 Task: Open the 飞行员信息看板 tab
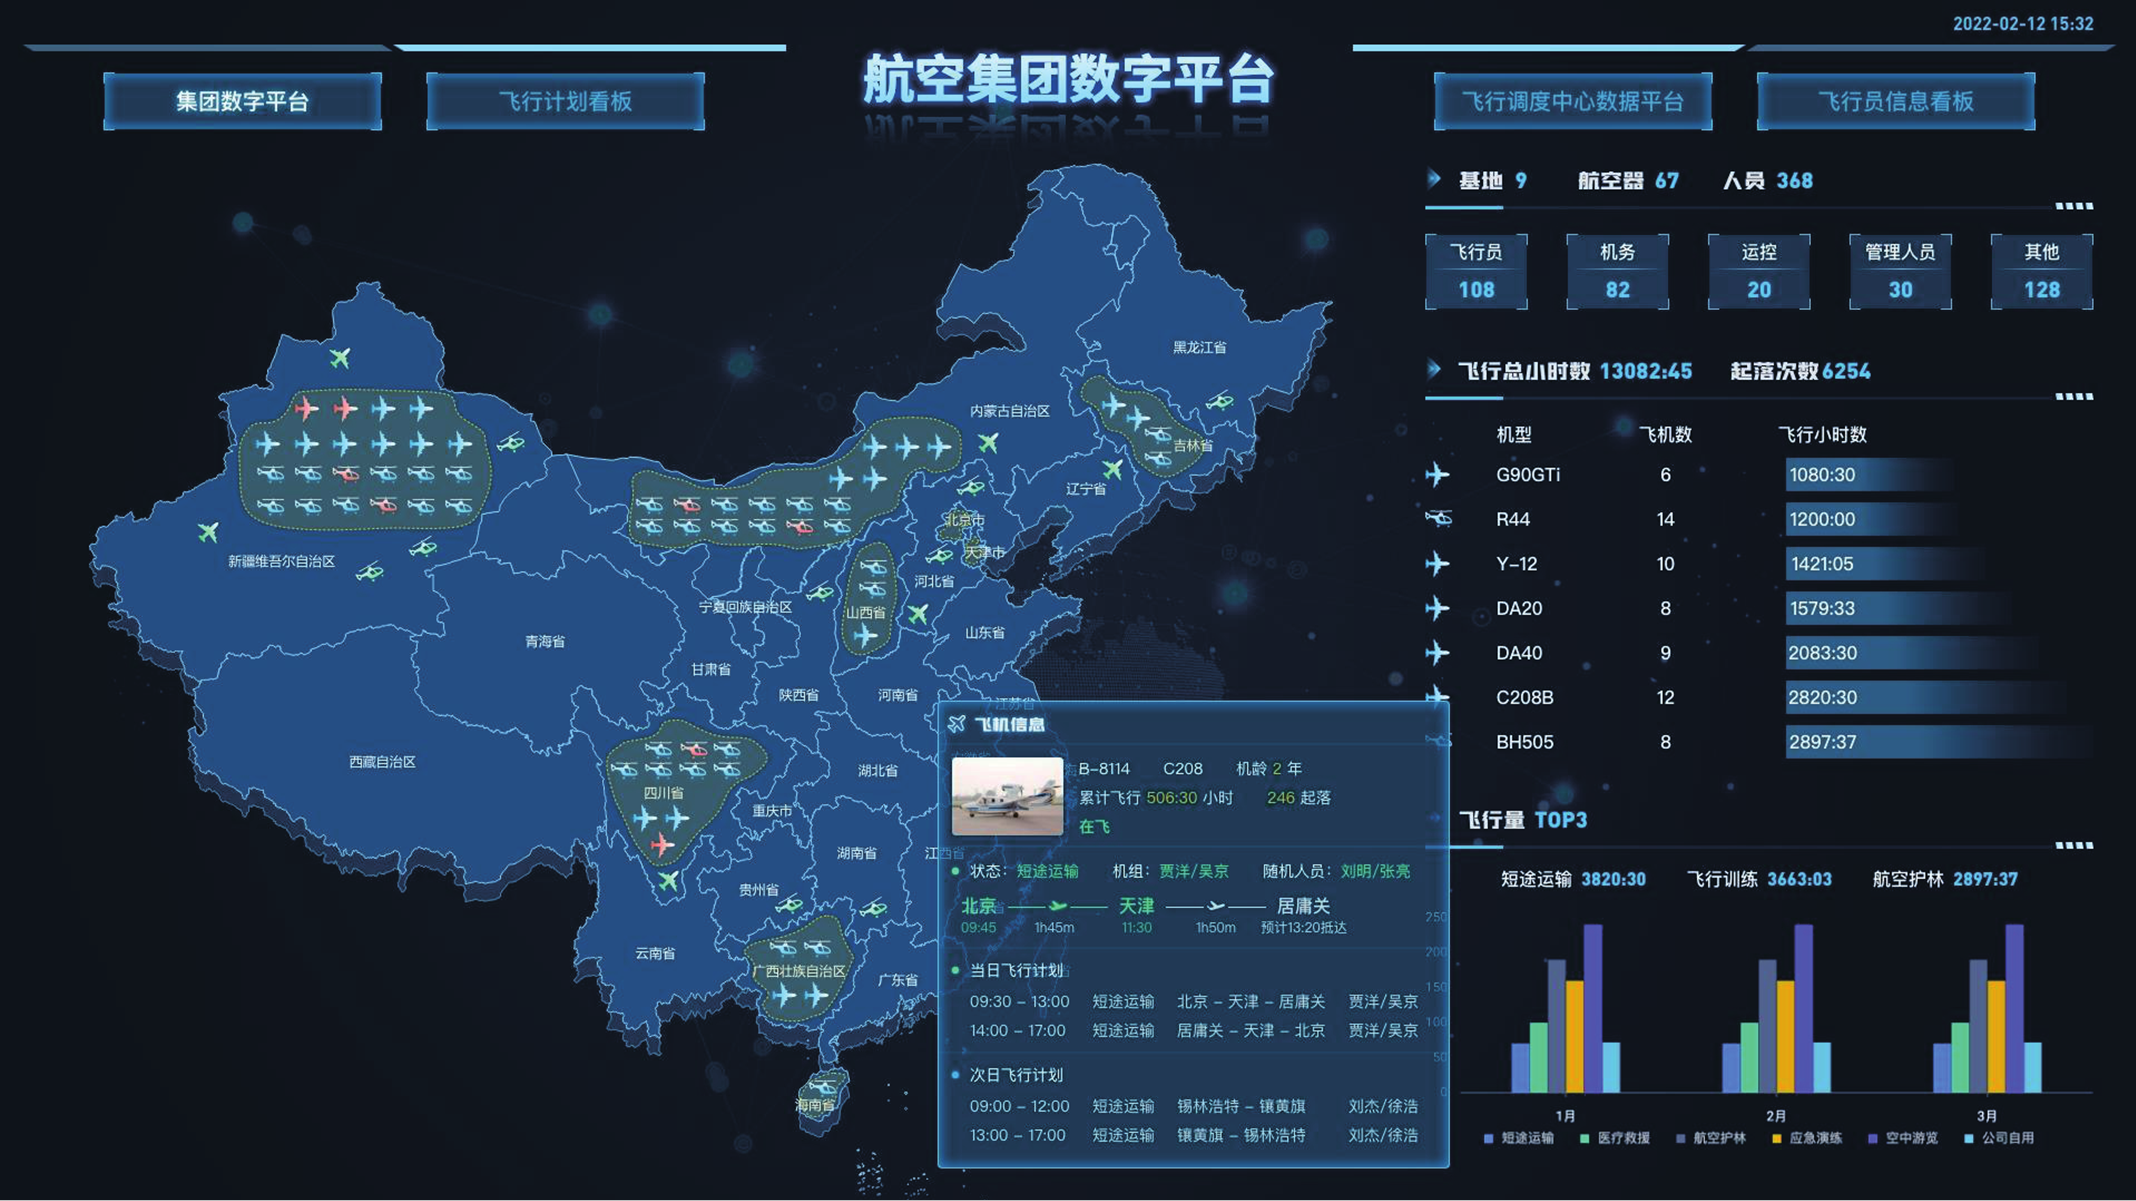tap(1895, 101)
